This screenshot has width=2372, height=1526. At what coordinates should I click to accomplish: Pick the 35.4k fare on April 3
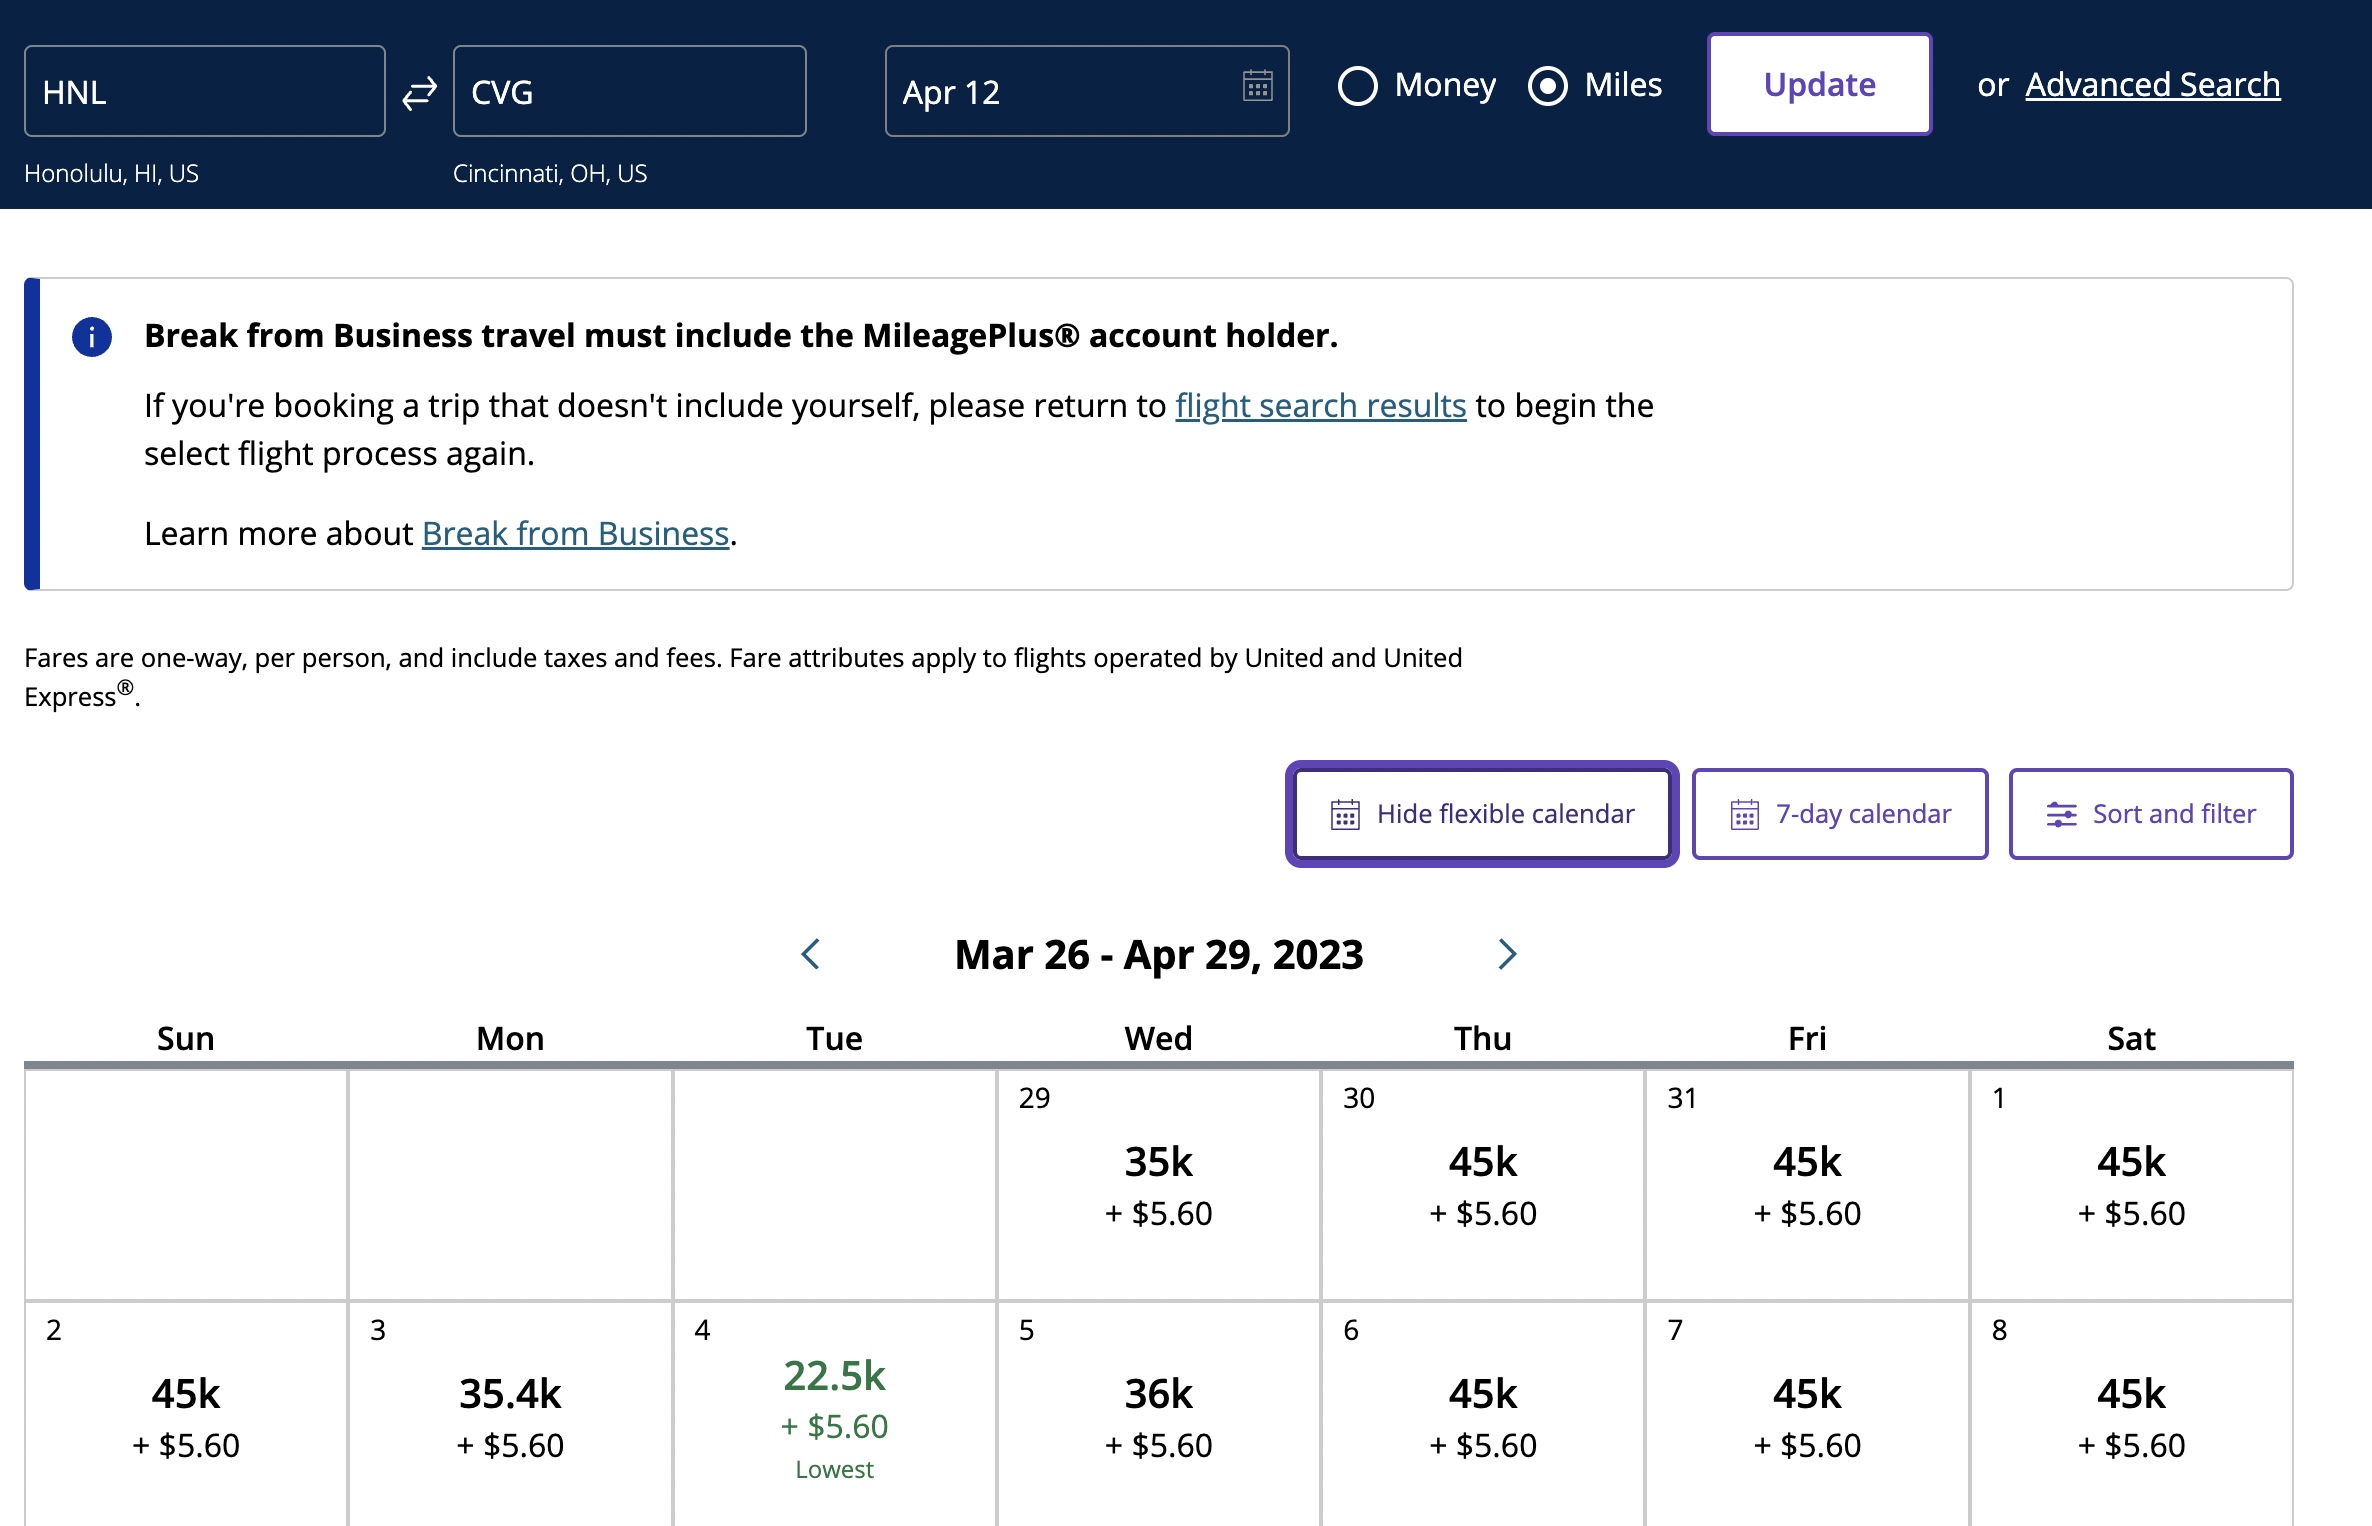point(510,1415)
